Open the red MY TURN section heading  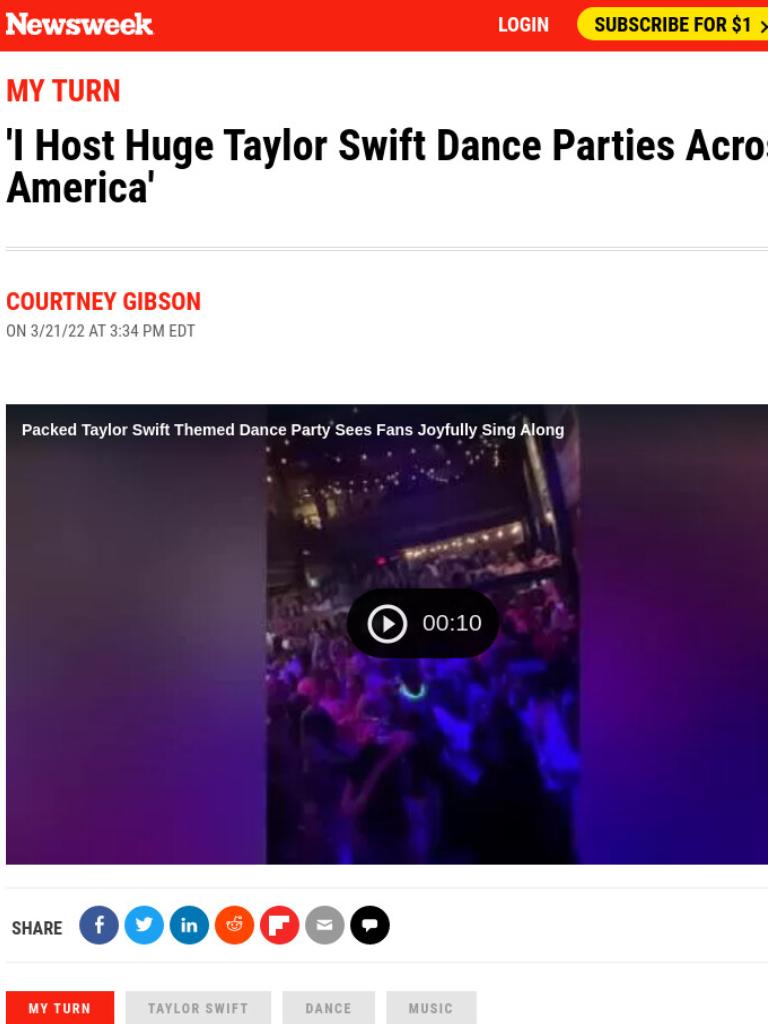[63, 91]
